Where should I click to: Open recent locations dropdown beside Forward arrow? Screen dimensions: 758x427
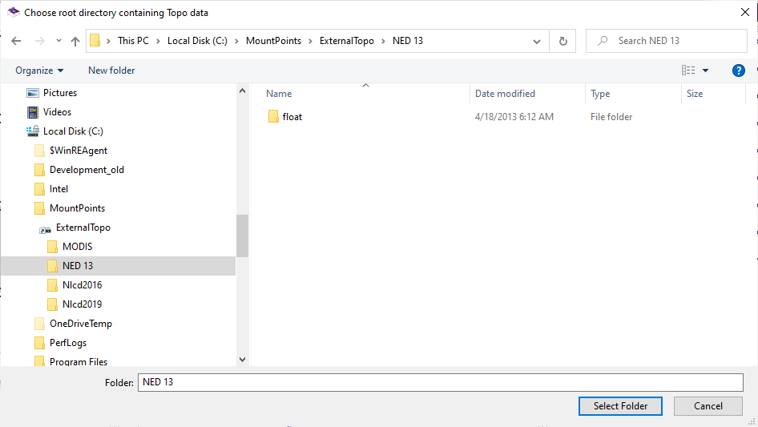tap(59, 41)
